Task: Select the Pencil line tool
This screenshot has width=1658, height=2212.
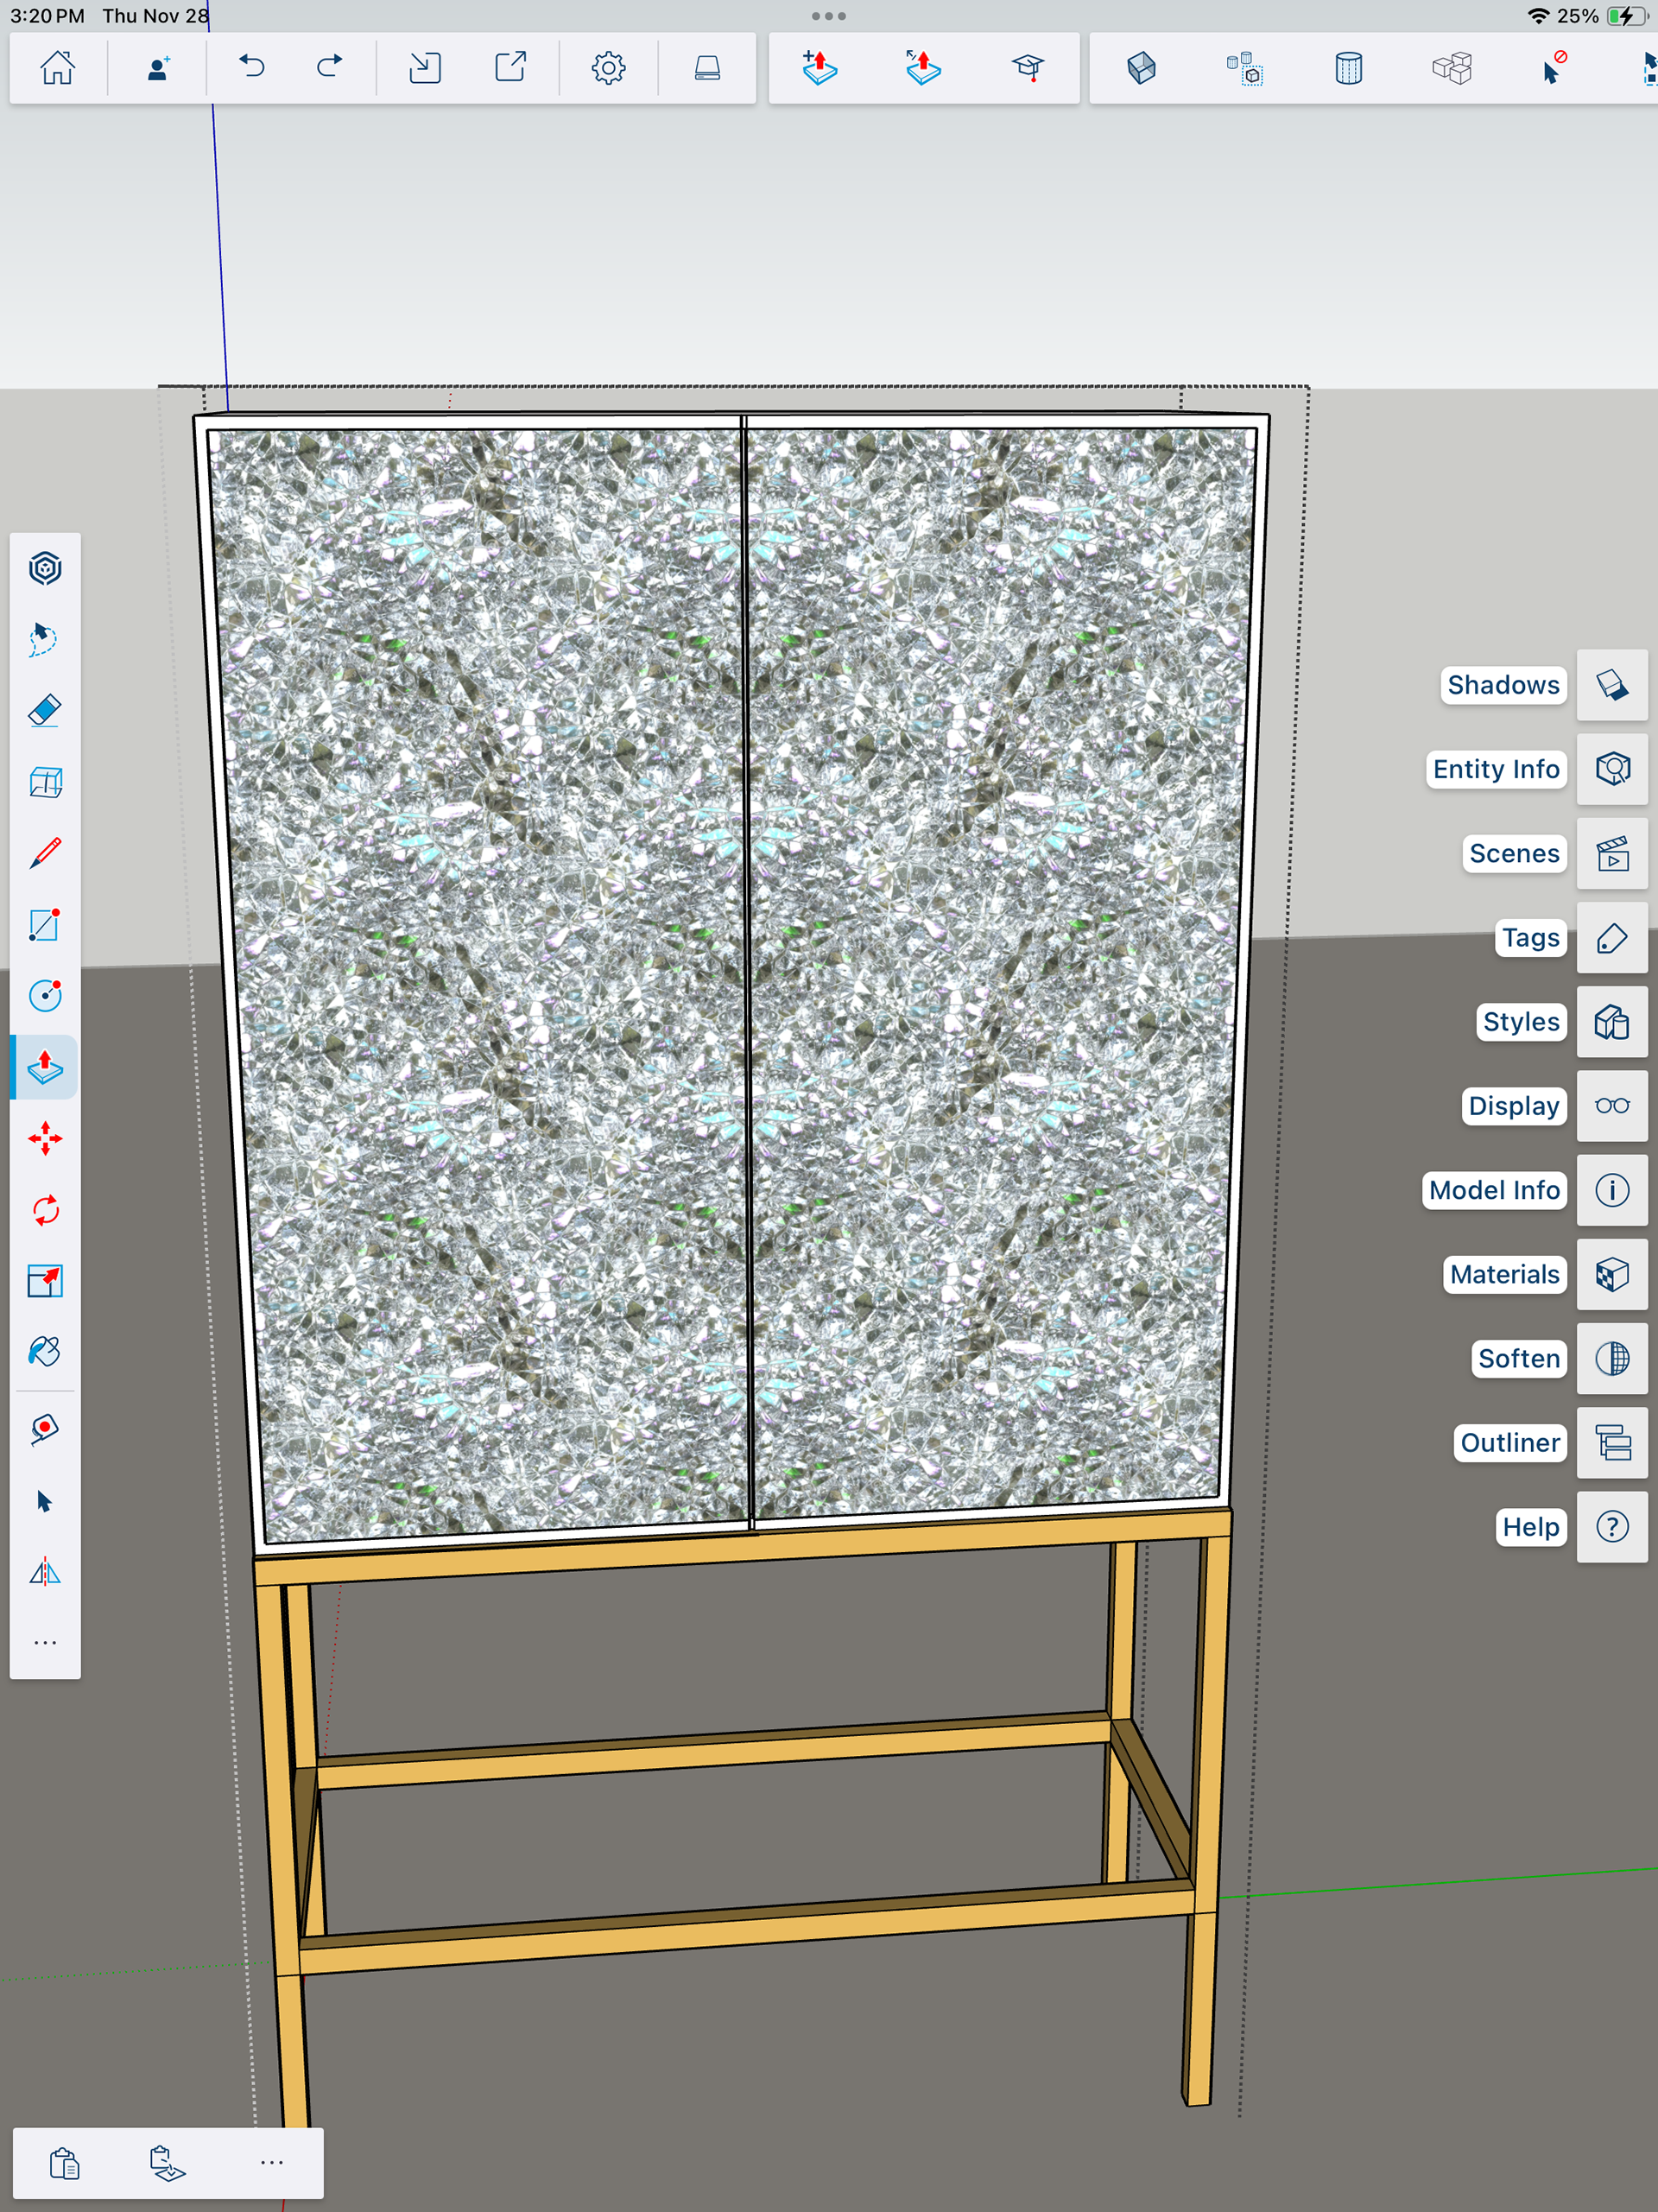Action: point(45,853)
